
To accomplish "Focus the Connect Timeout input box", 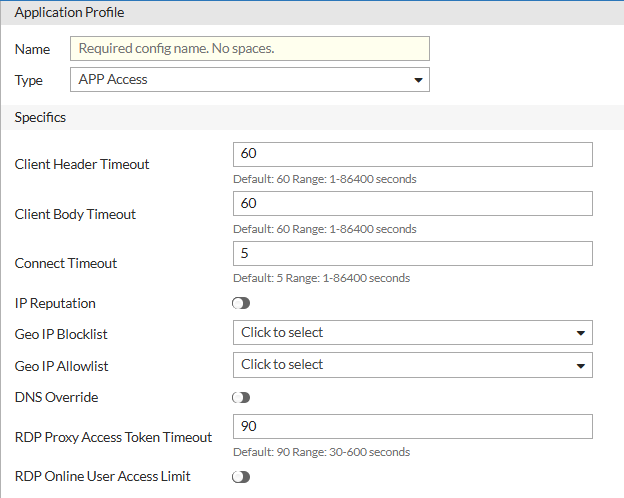I will pyautogui.click(x=412, y=253).
